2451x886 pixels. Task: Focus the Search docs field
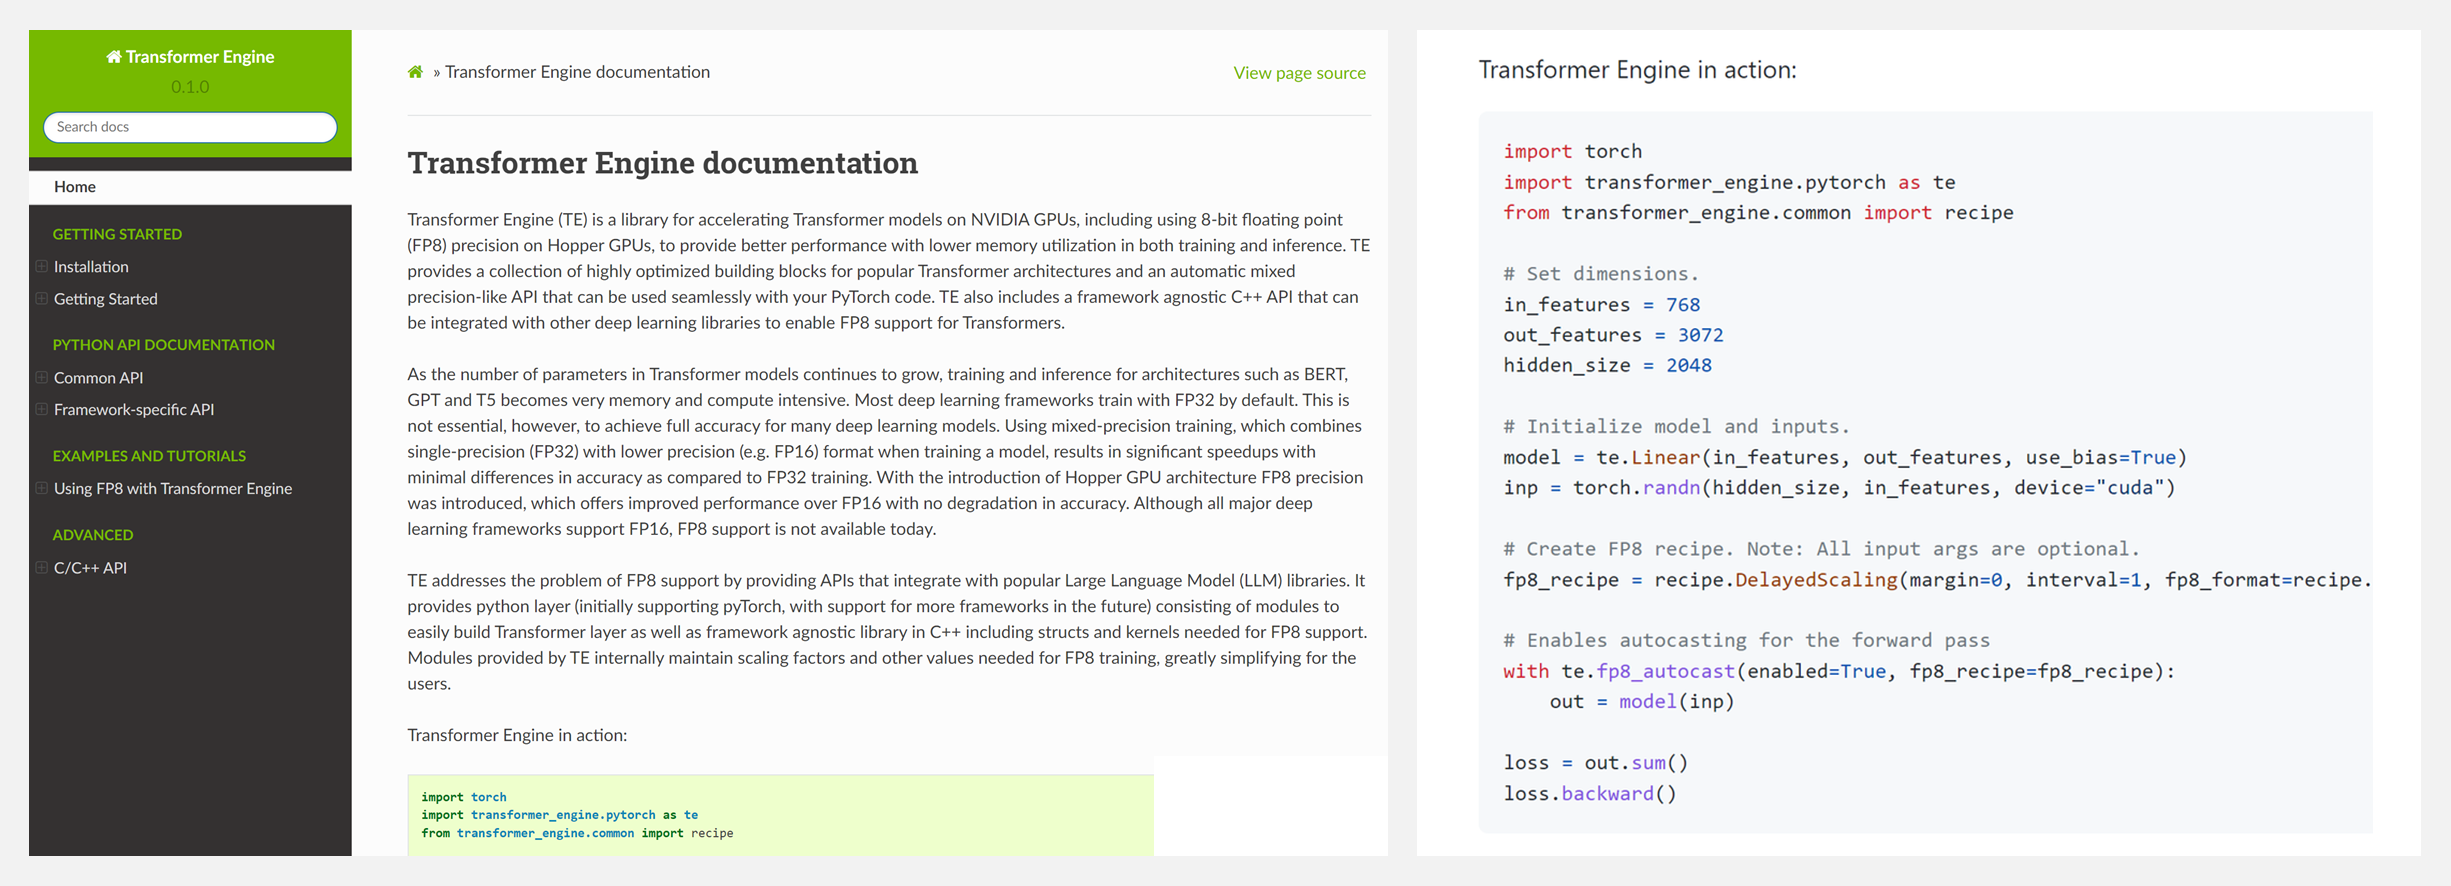click(x=190, y=127)
